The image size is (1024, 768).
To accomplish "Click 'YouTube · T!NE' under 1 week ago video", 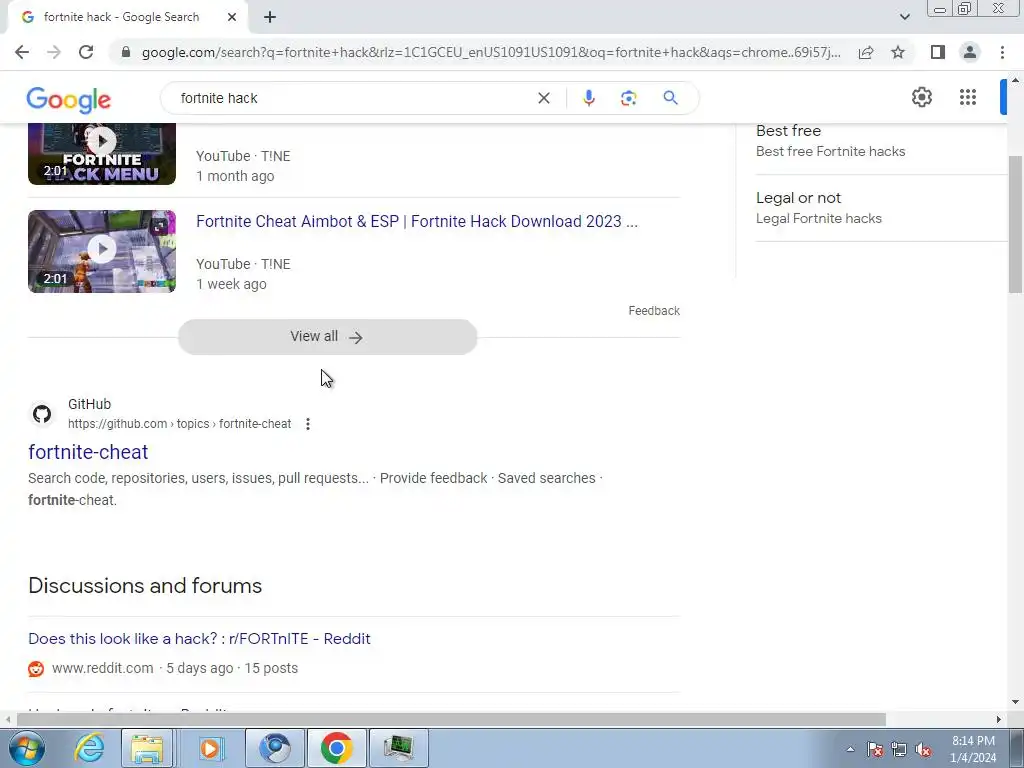I will coord(243,264).
